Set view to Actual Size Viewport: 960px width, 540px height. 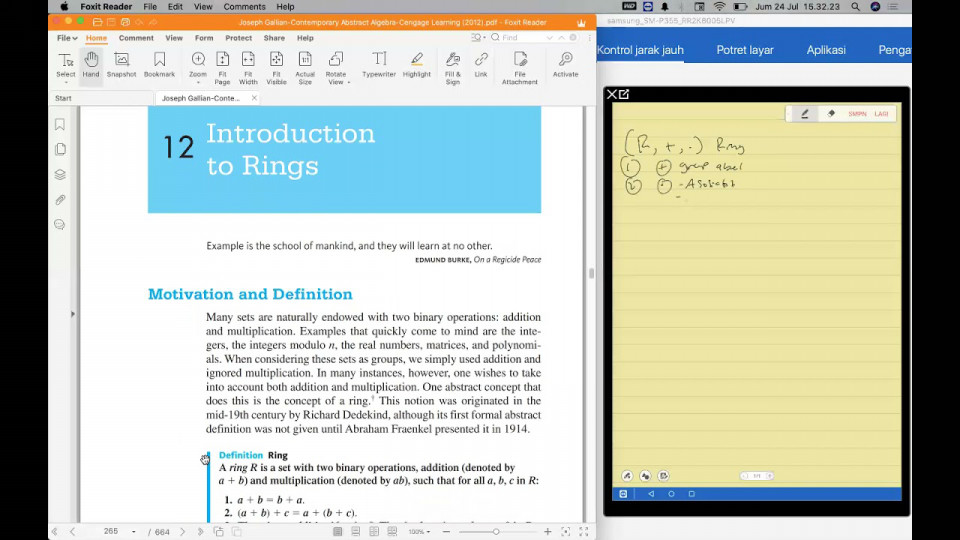pyautogui.click(x=305, y=68)
